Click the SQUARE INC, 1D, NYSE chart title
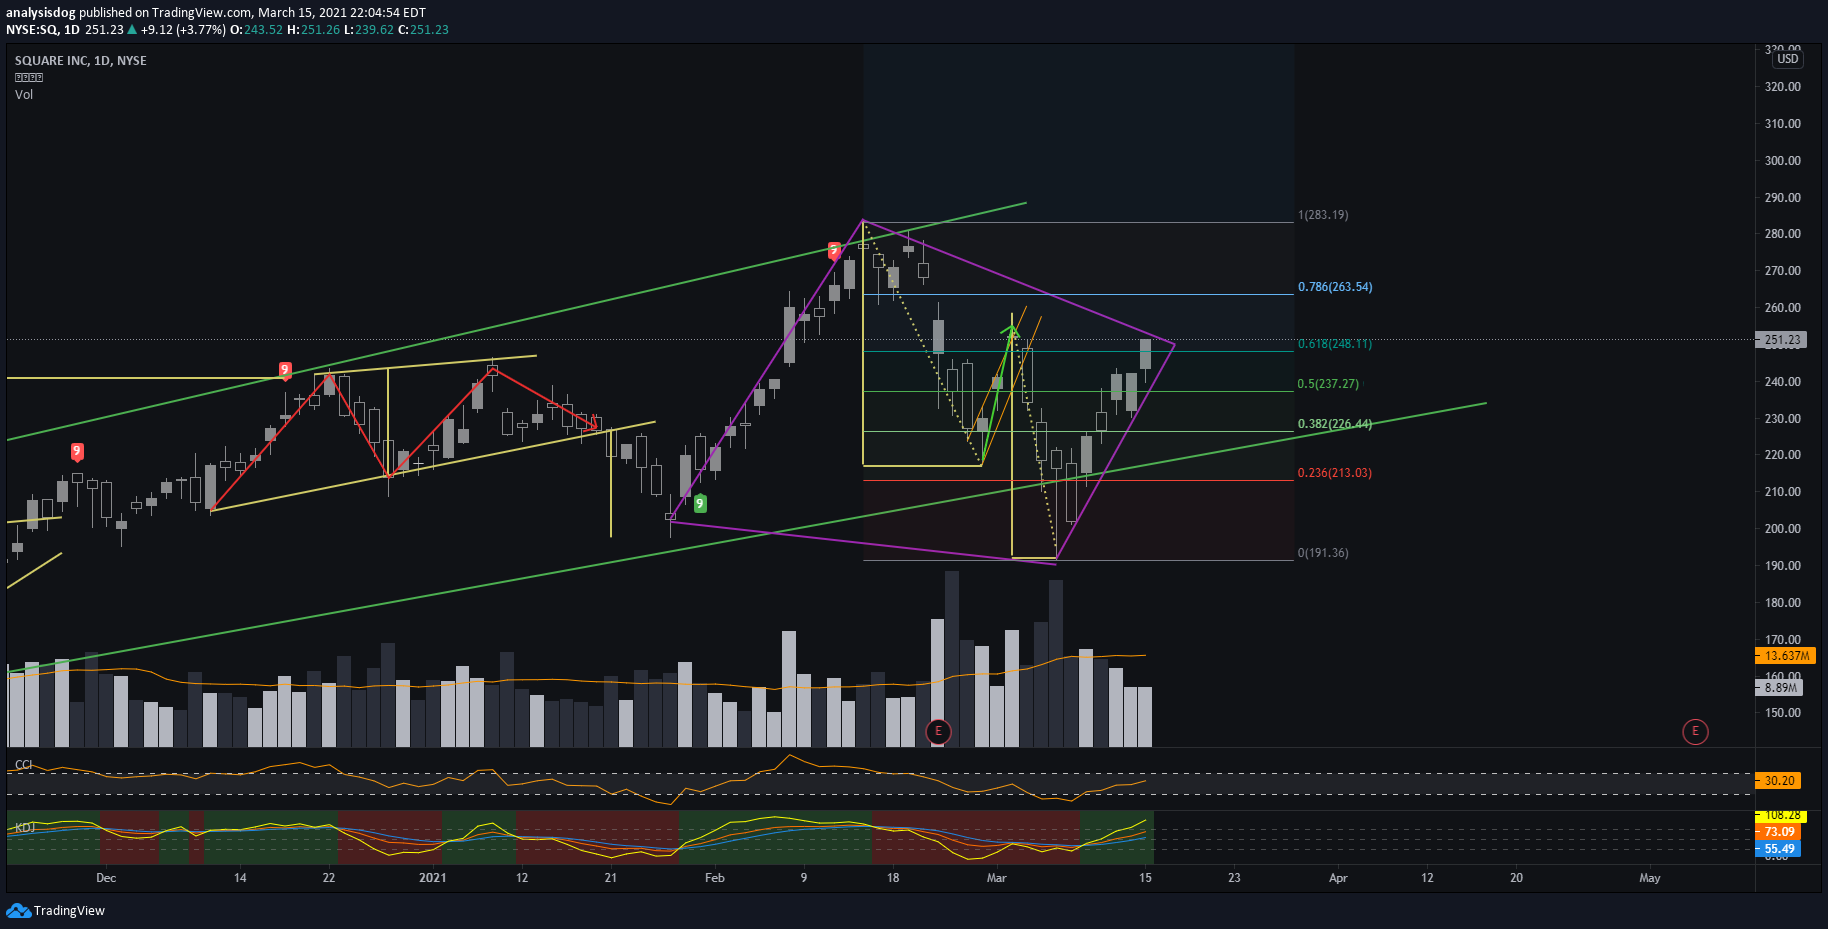 (x=80, y=61)
